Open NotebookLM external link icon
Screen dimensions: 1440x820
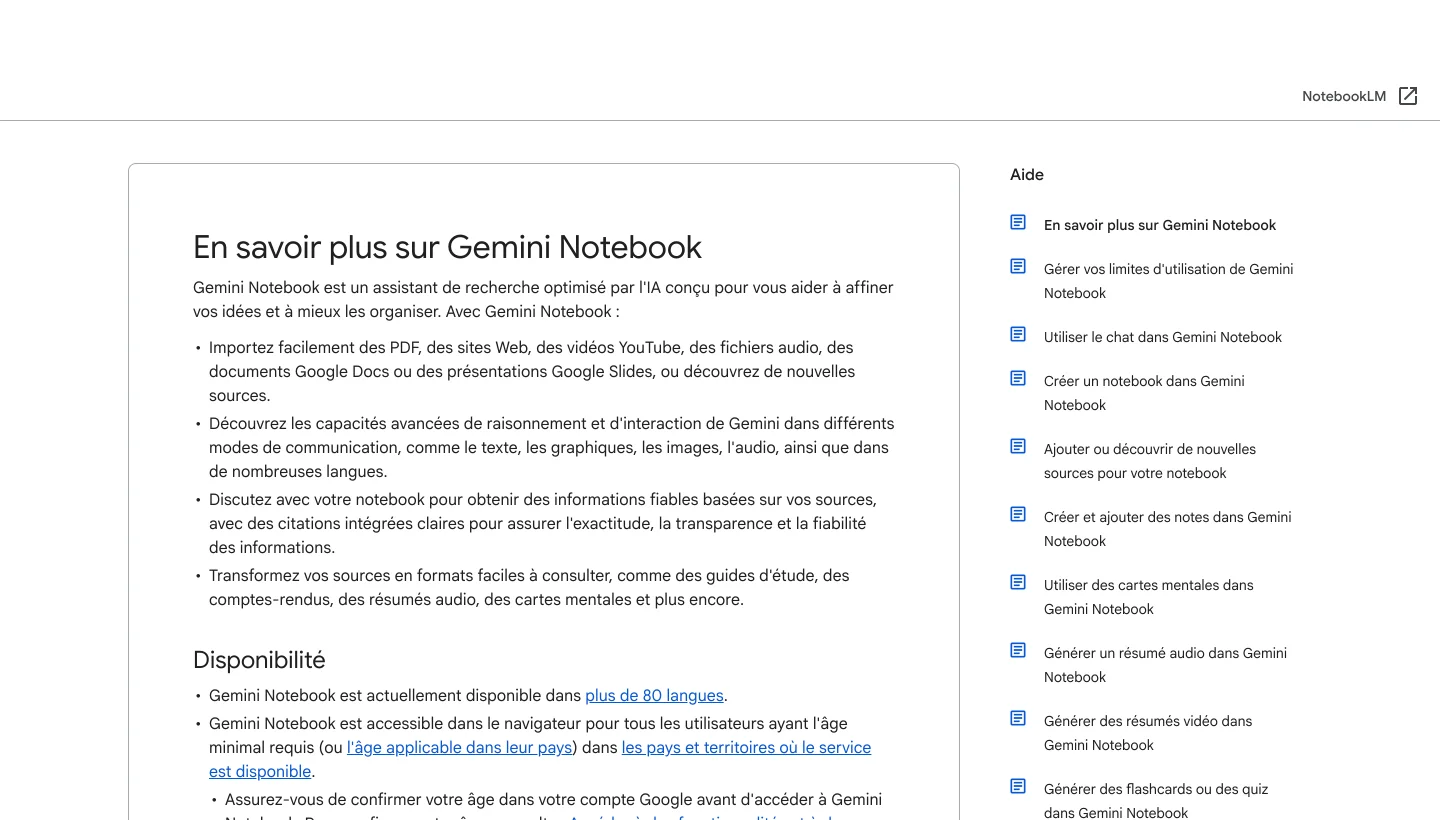click(x=1408, y=96)
